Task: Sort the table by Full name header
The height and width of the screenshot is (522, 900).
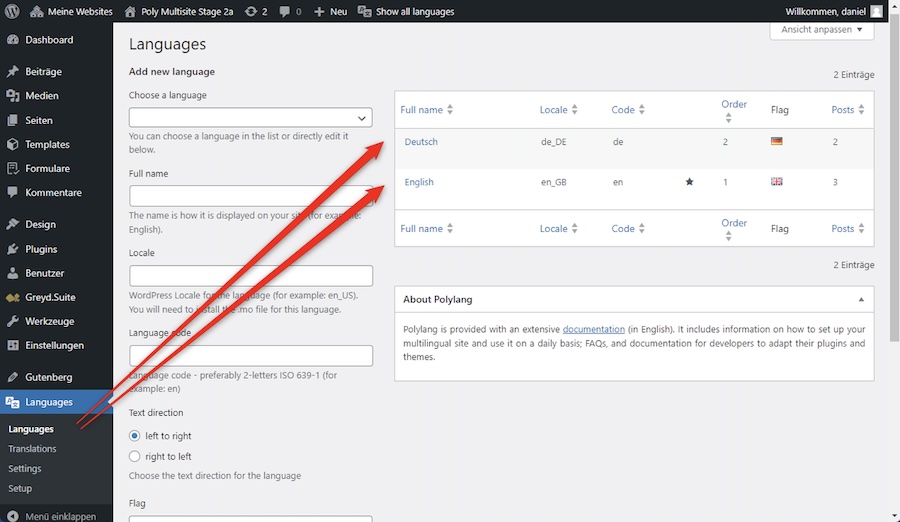Action: pos(421,110)
